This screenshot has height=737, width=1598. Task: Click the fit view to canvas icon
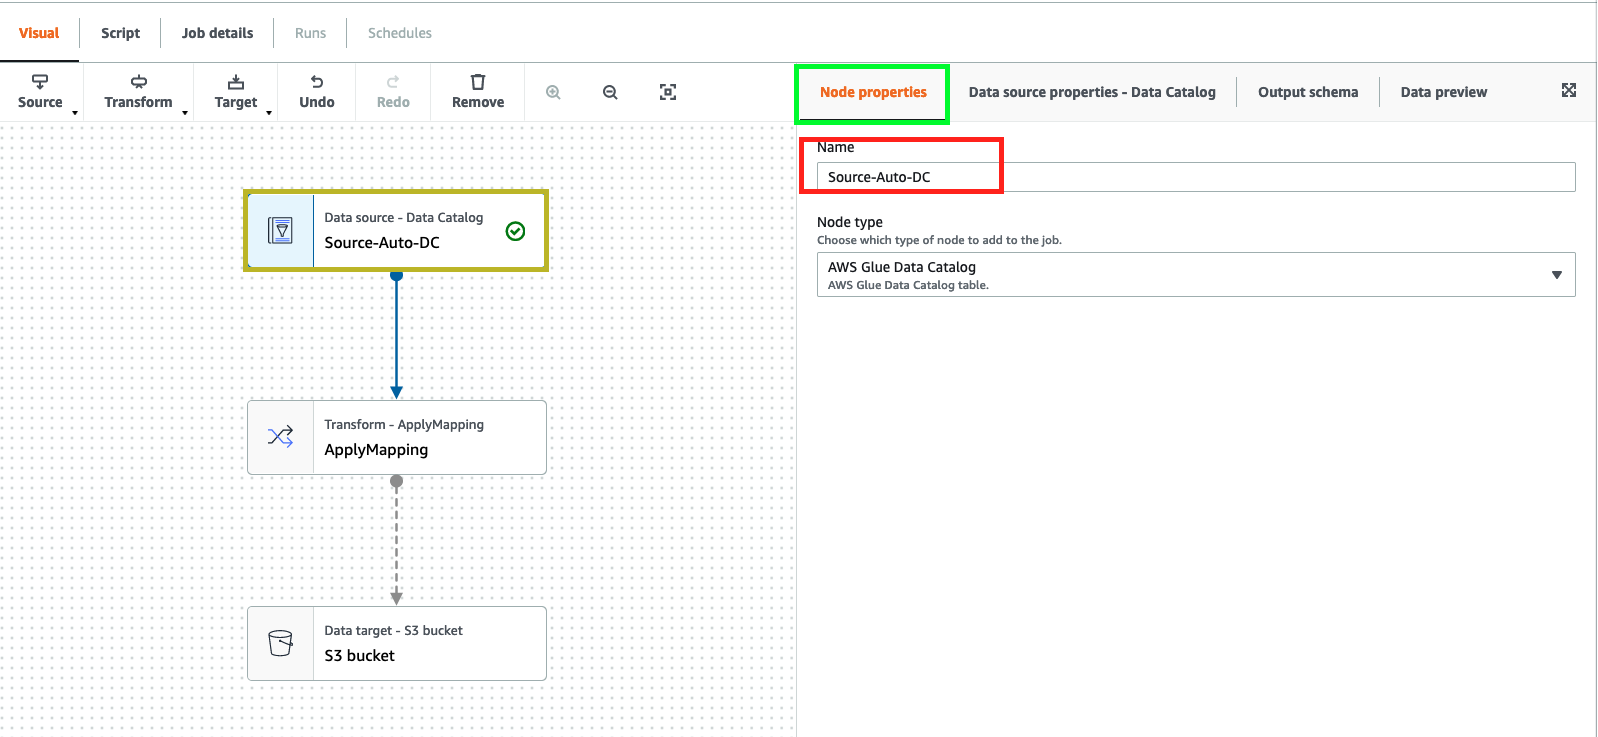point(668,92)
